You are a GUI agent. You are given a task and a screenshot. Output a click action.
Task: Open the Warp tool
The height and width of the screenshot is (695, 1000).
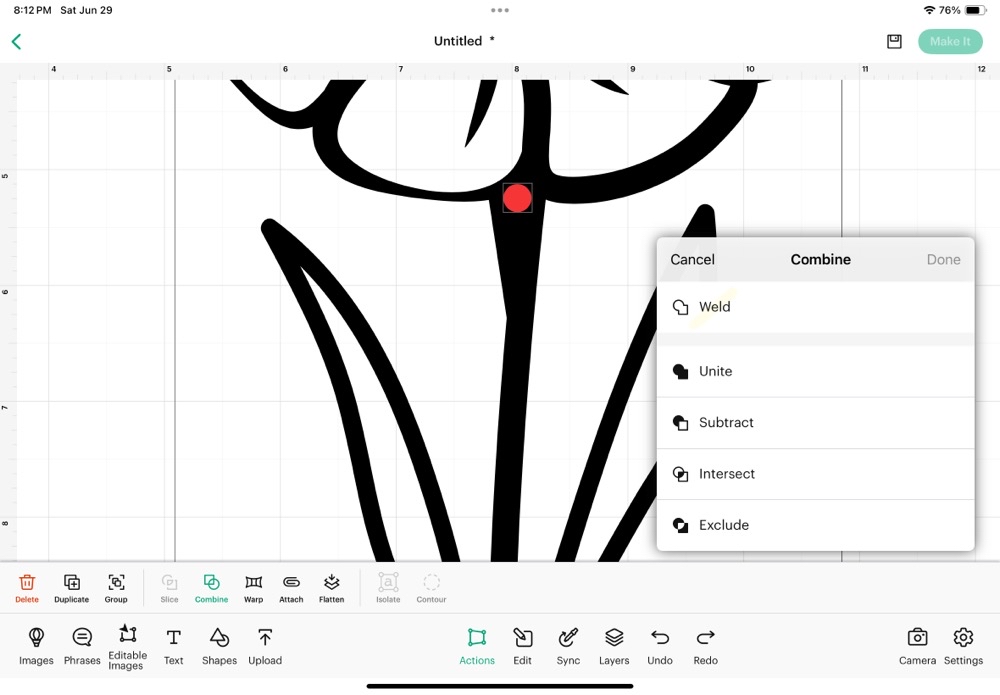253,588
